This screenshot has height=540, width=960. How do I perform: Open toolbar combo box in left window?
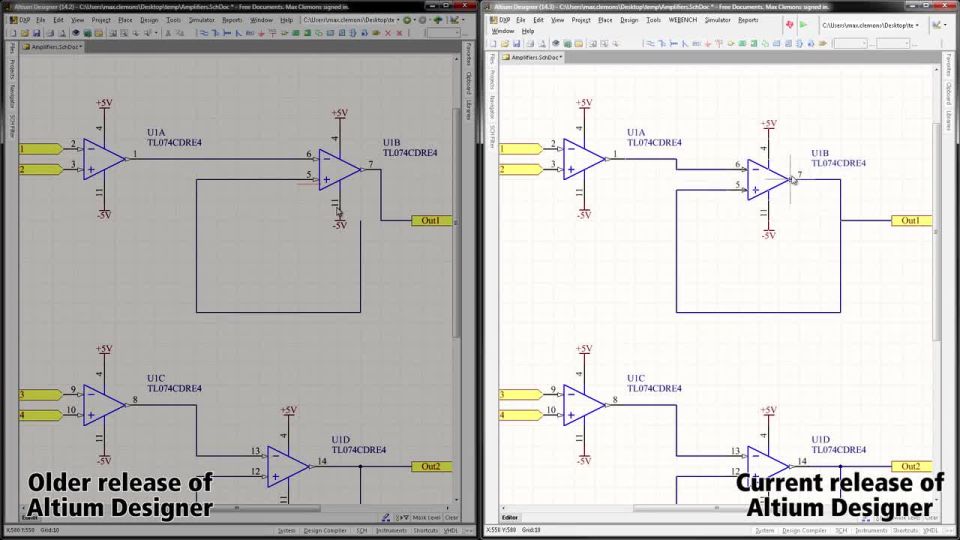(443, 33)
